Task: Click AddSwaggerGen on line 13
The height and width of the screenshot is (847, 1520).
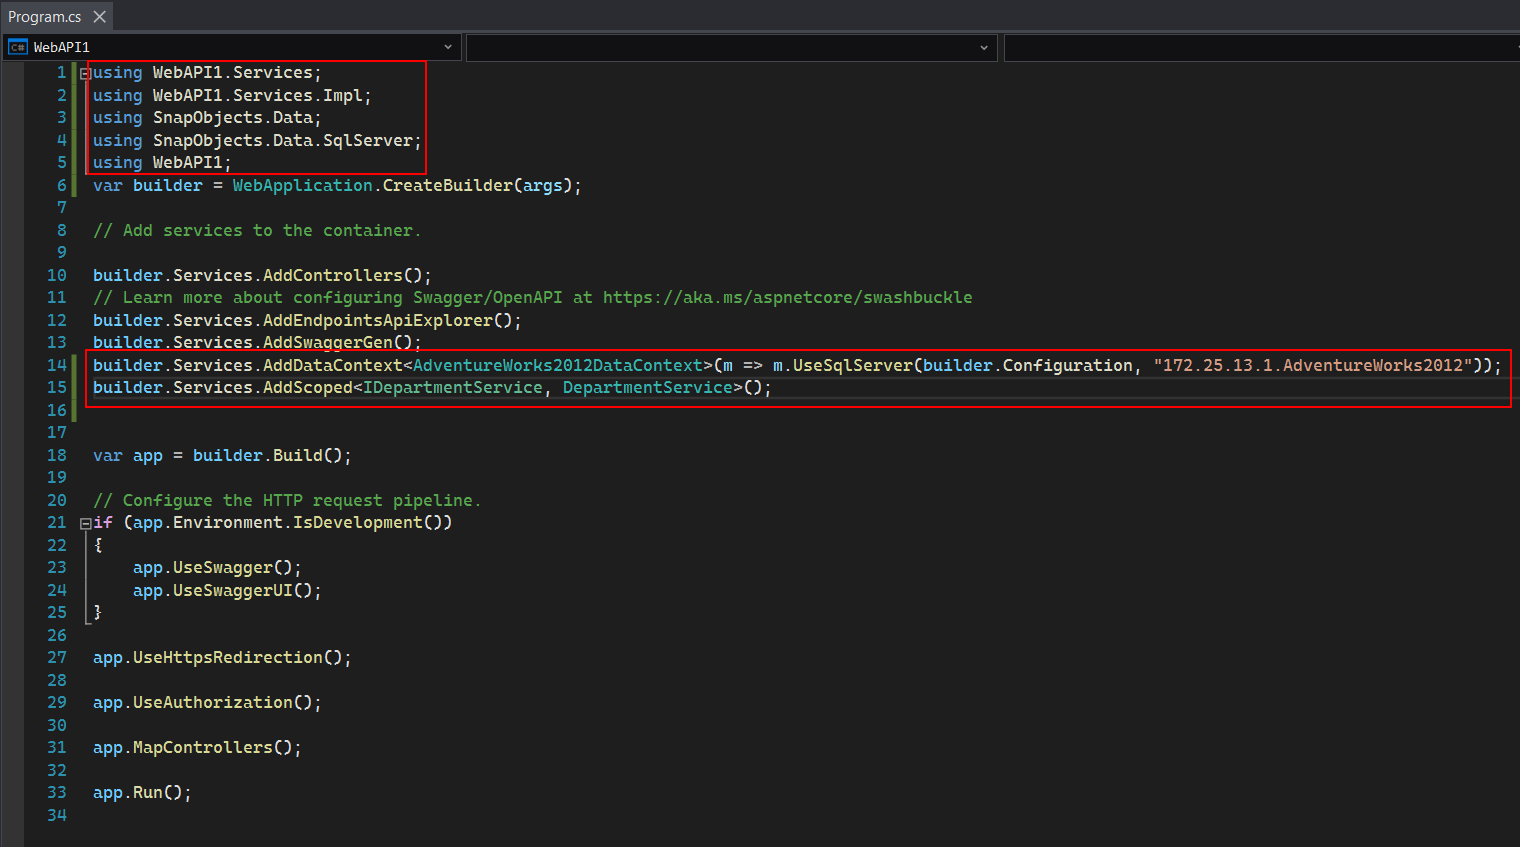Action: point(327,342)
